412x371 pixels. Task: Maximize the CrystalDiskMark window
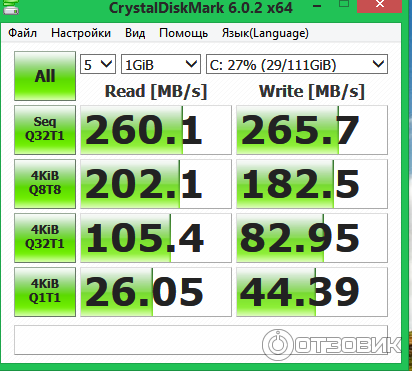[x=344, y=4]
